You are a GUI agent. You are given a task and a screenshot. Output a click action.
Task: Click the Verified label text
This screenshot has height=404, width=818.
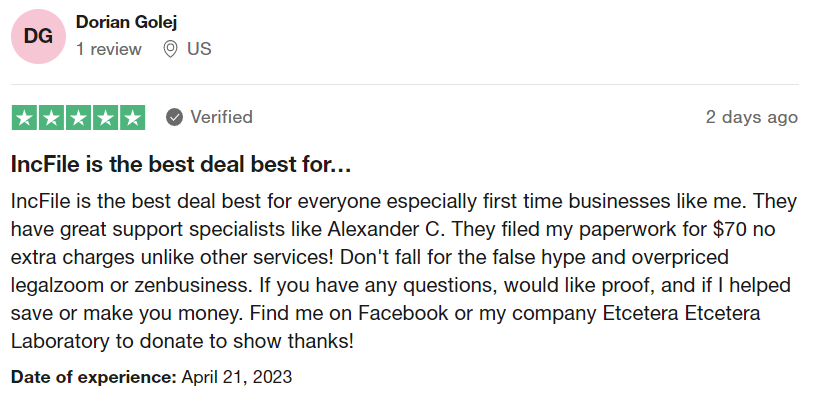tap(221, 117)
